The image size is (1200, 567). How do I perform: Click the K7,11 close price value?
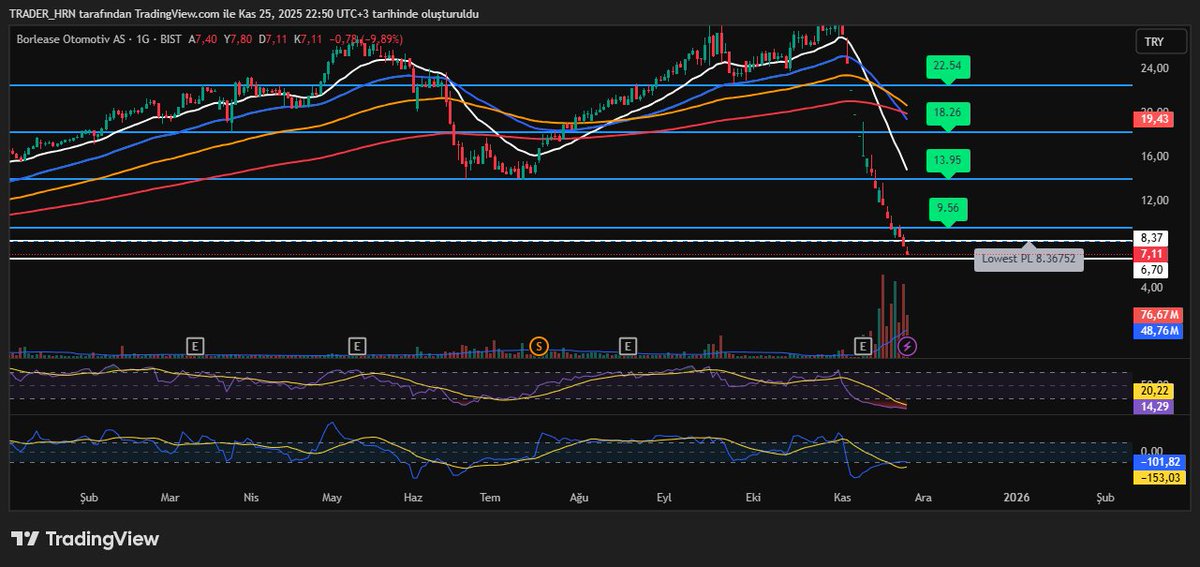(x=307, y=38)
